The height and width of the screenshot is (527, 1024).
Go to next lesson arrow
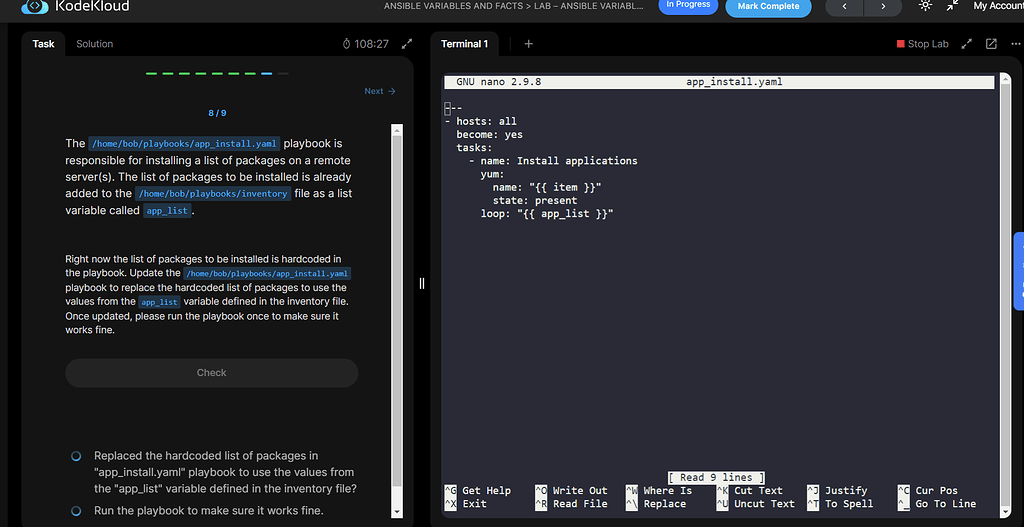click(883, 7)
